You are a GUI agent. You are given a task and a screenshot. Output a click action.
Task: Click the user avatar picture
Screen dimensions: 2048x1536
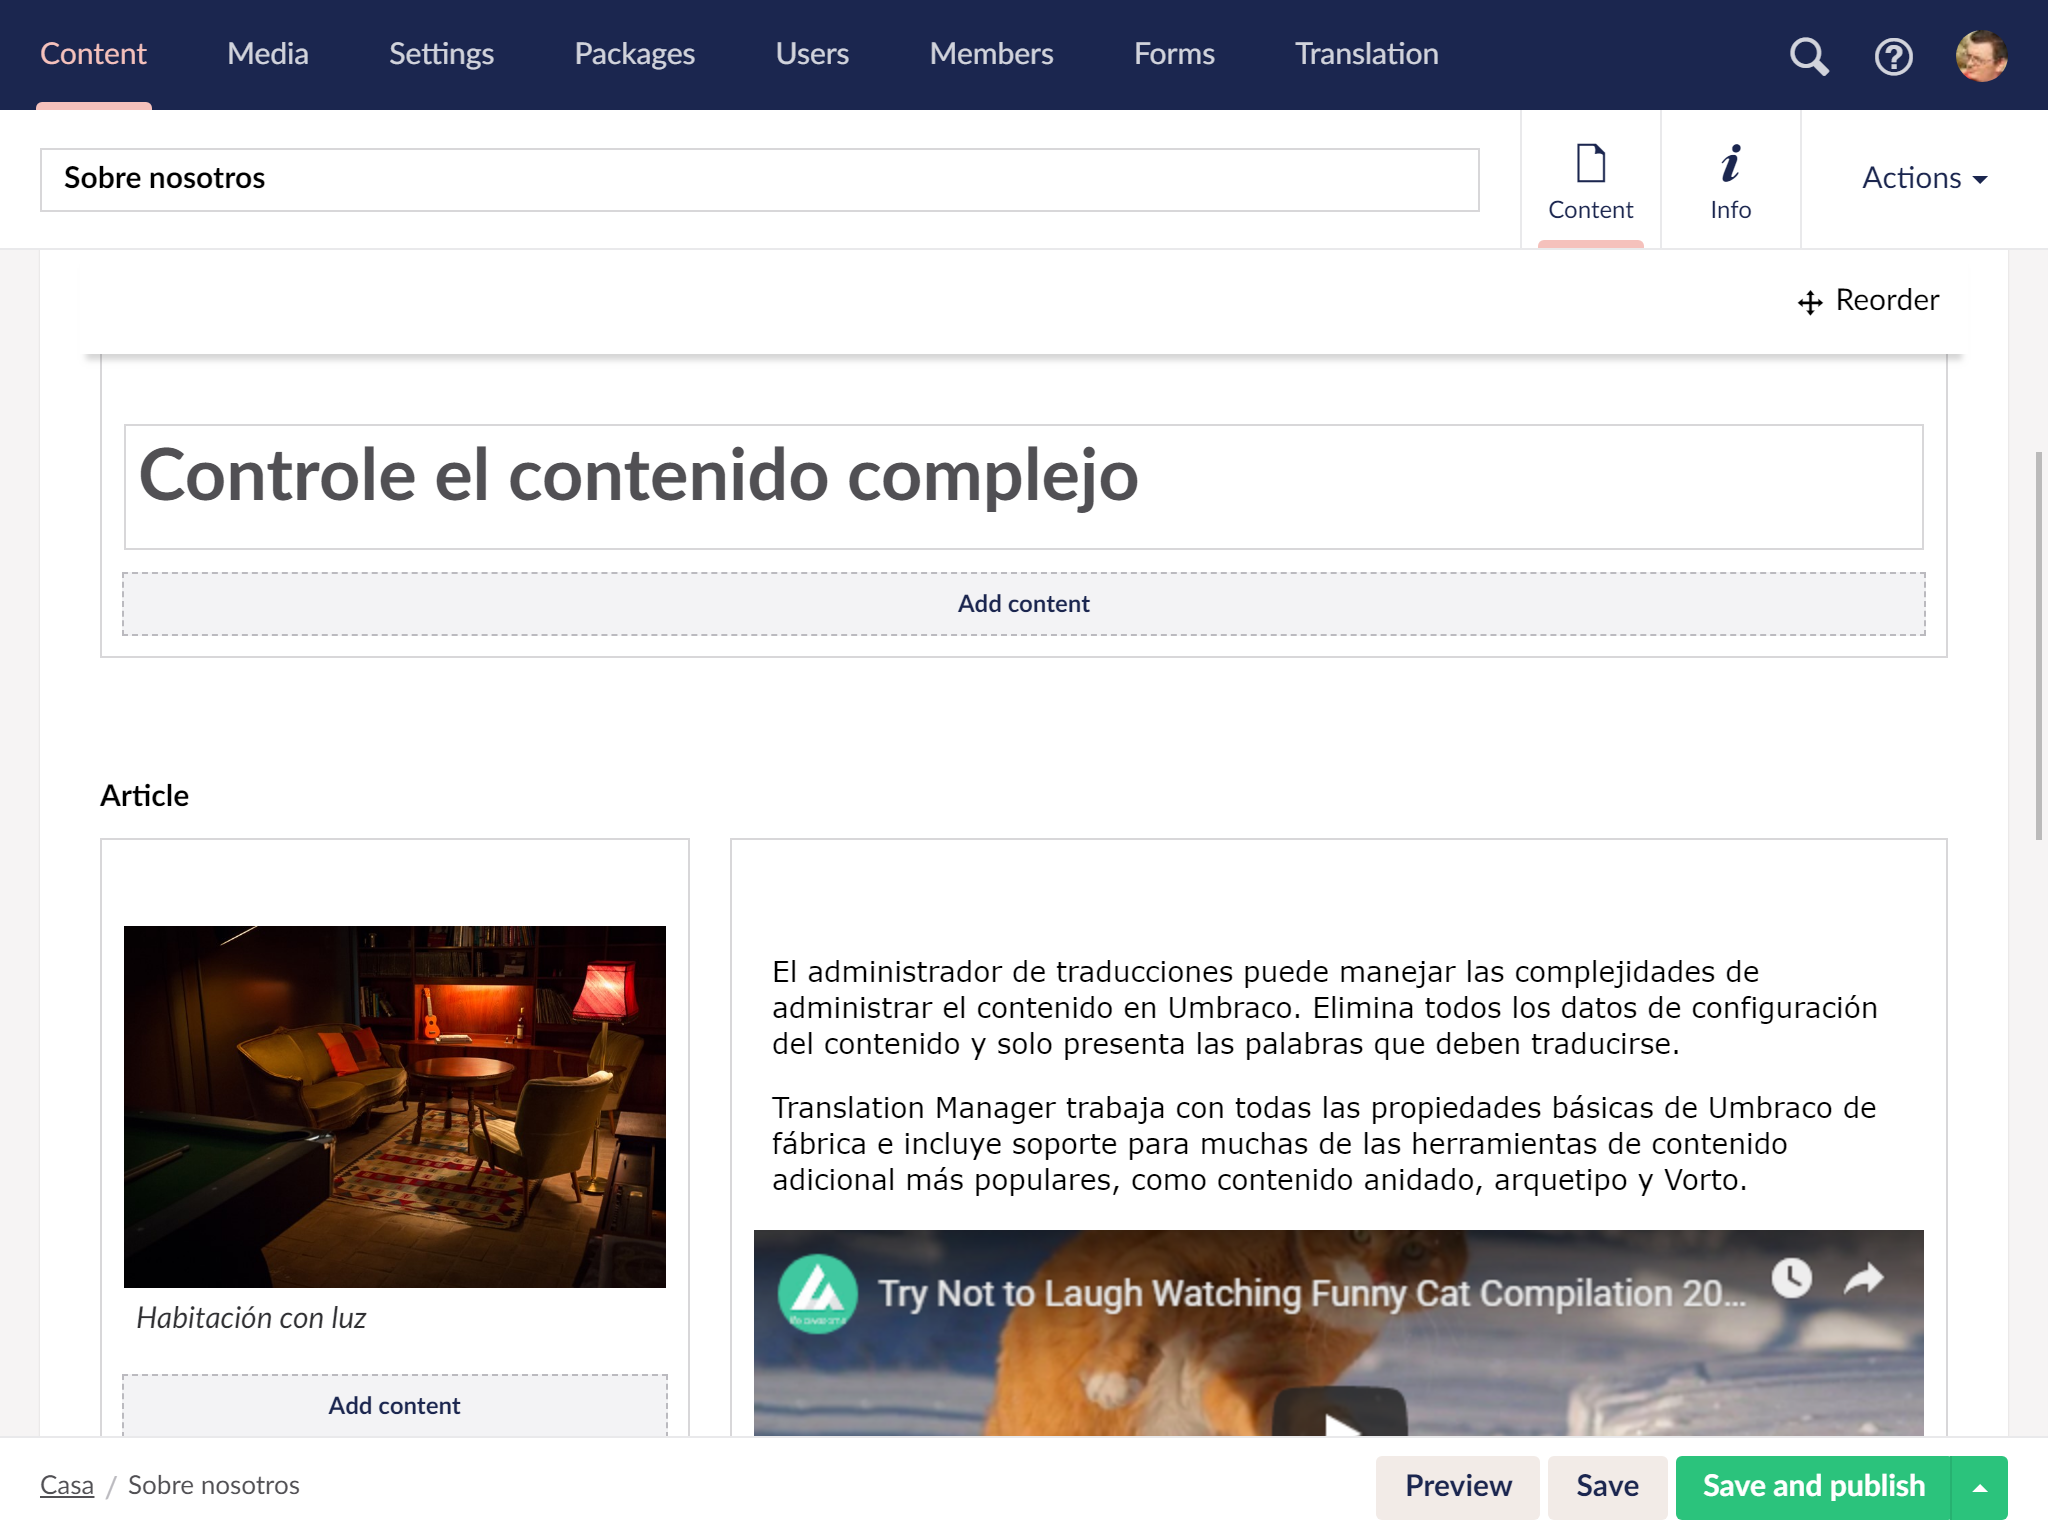pos(1981,56)
